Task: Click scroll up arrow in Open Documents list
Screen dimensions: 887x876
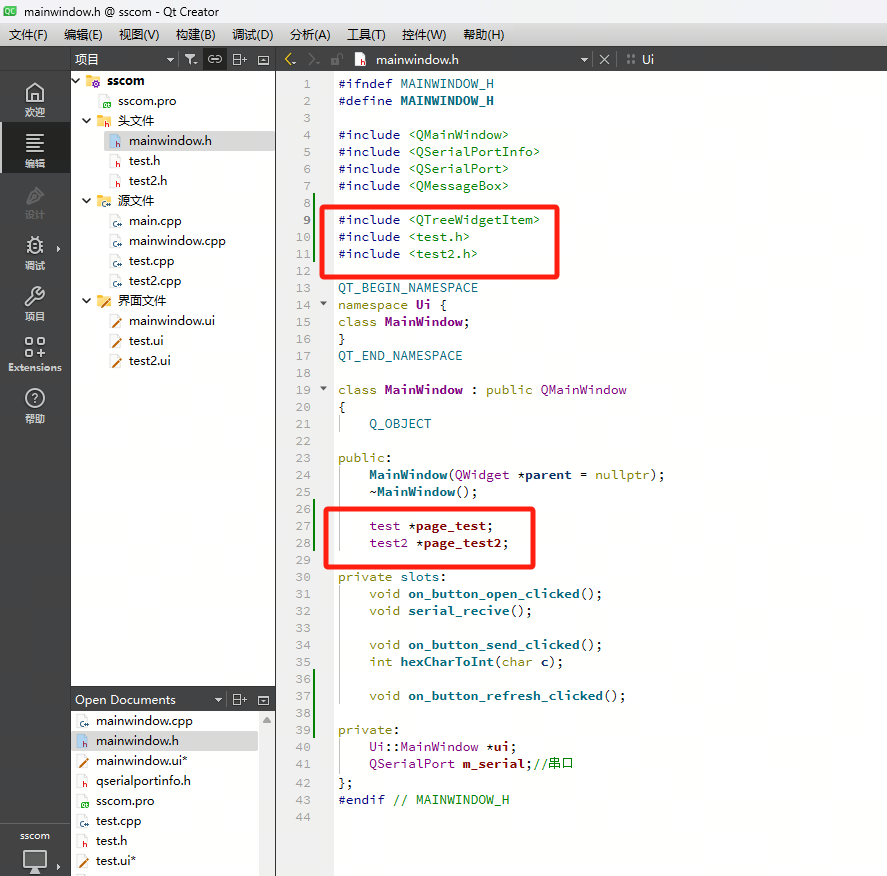Action: tap(267, 720)
